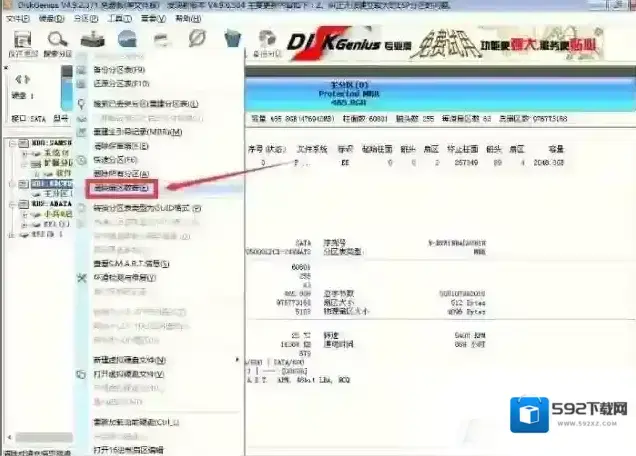Click the Backup Partition toolbar icon
Image resolution: width=636 pixels, height=456 pixels.
click(x=267, y=40)
